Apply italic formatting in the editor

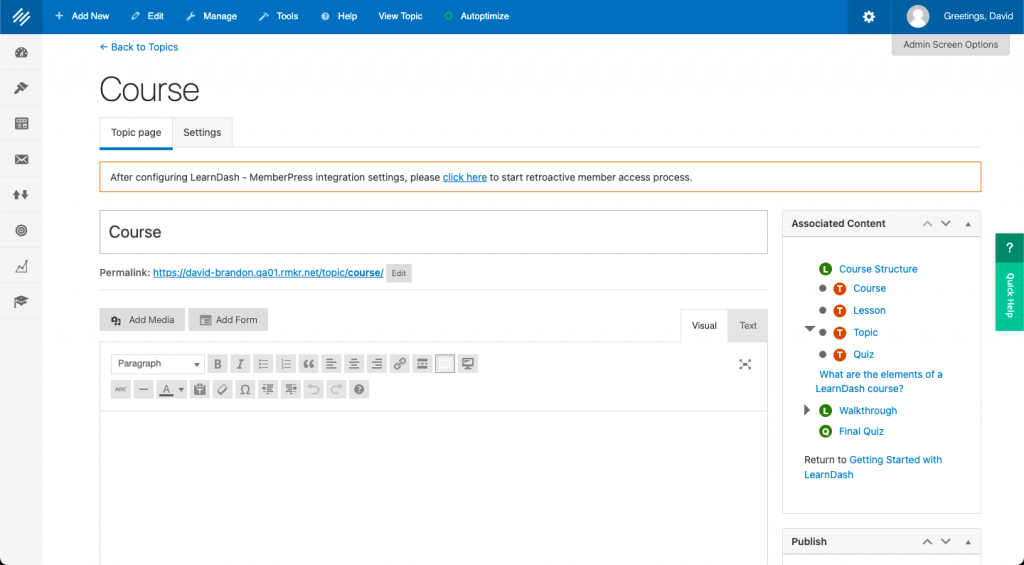(239, 364)
